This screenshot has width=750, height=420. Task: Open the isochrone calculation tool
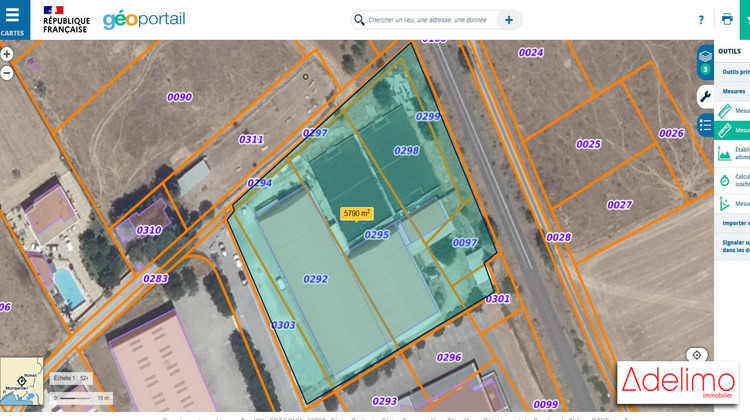coord(726,179)
